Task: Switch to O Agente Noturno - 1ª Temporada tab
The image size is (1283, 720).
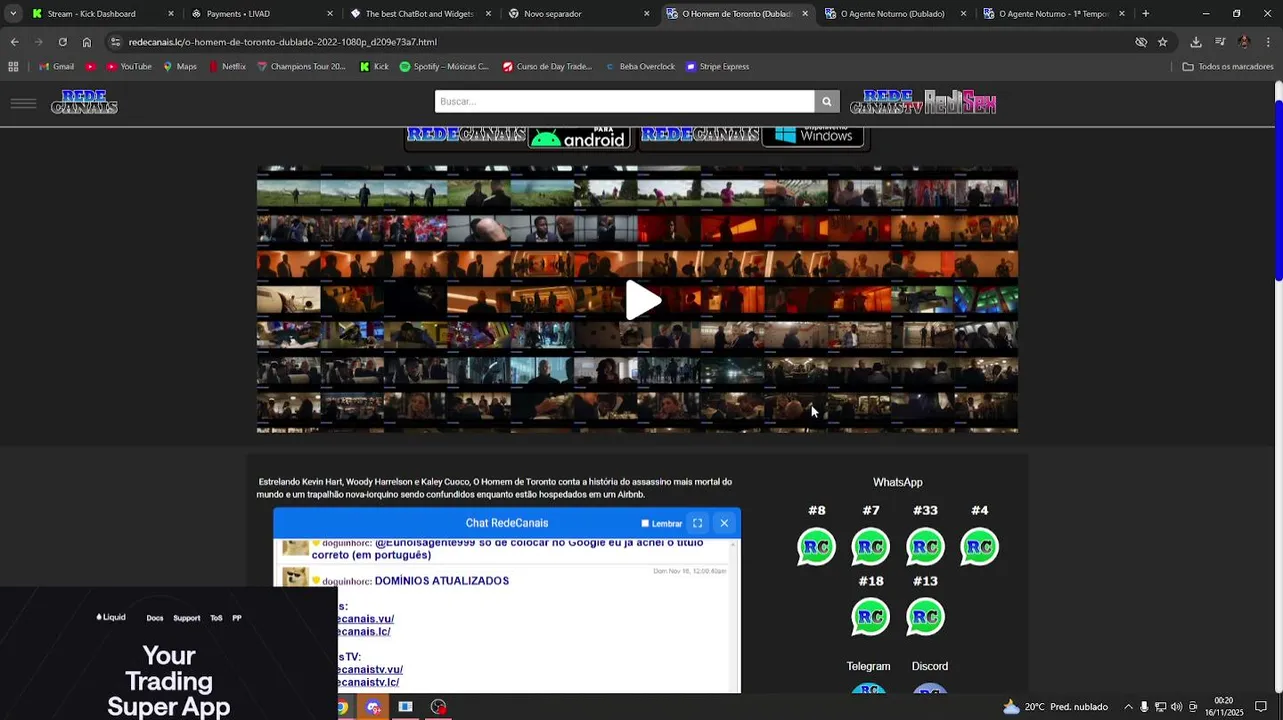Action: pos(1053,14)
